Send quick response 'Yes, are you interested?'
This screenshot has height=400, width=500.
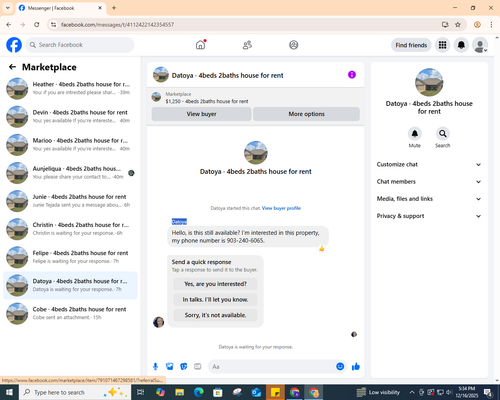tap(215, 284)
